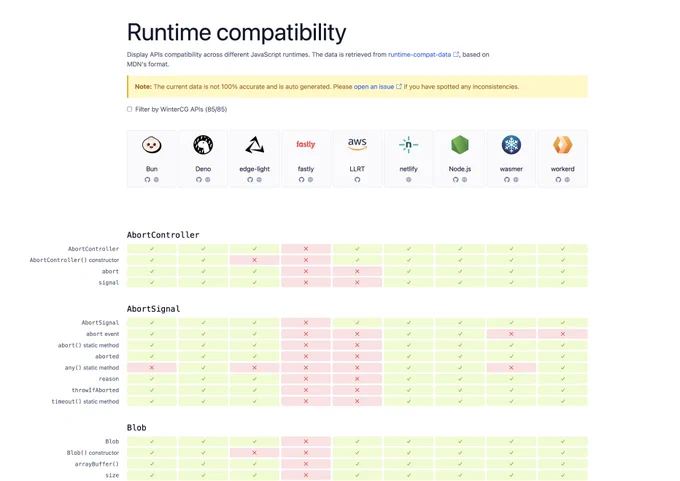Click Bun's cross cell in any() row
This screenshot has height=481, width=680.
click(152, 368)
